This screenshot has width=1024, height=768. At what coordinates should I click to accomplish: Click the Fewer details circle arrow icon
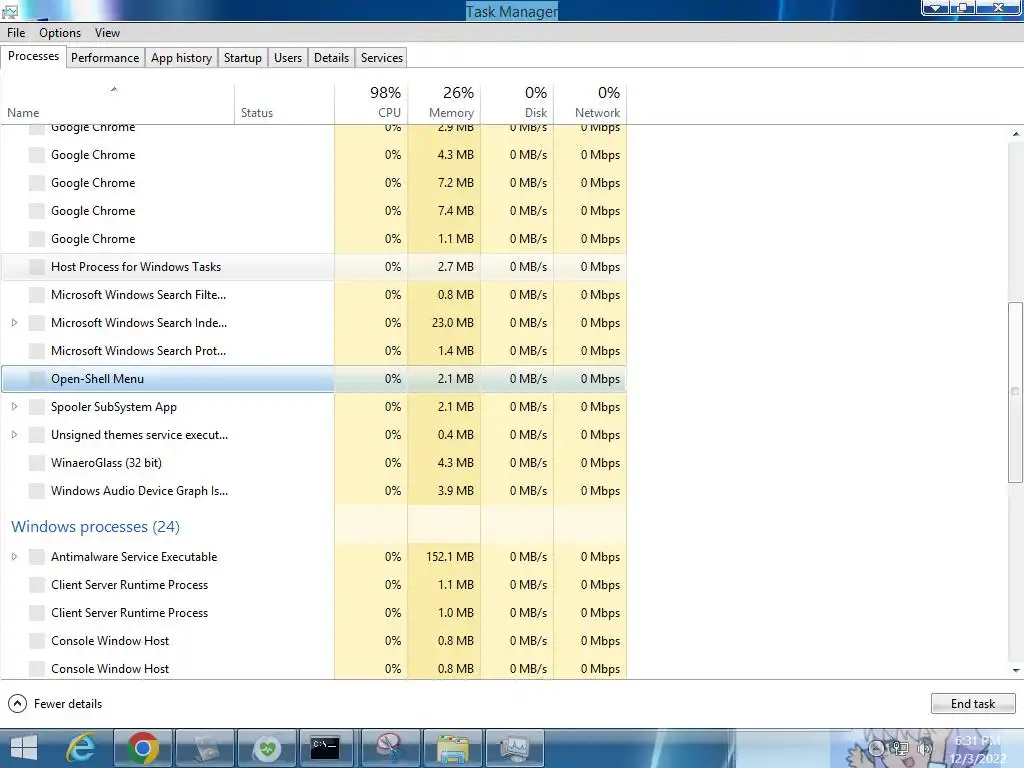pos(18,703)
